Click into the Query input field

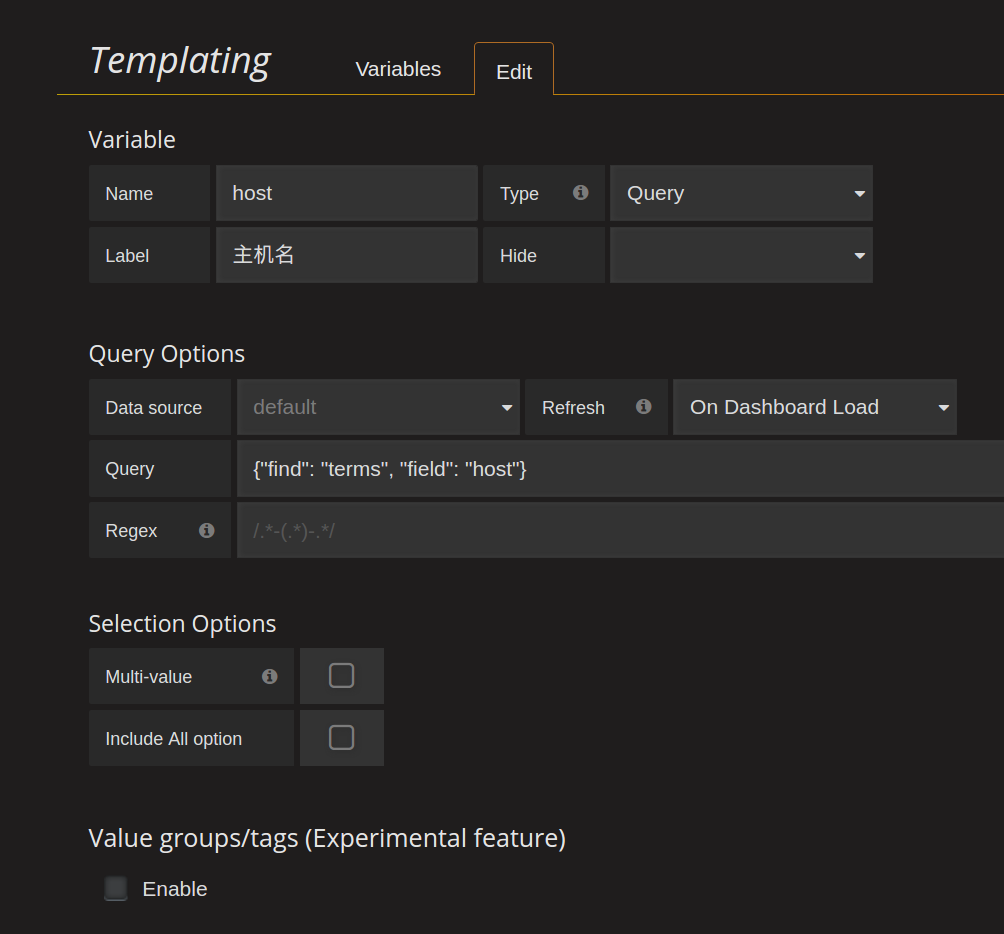pos(620,469)
